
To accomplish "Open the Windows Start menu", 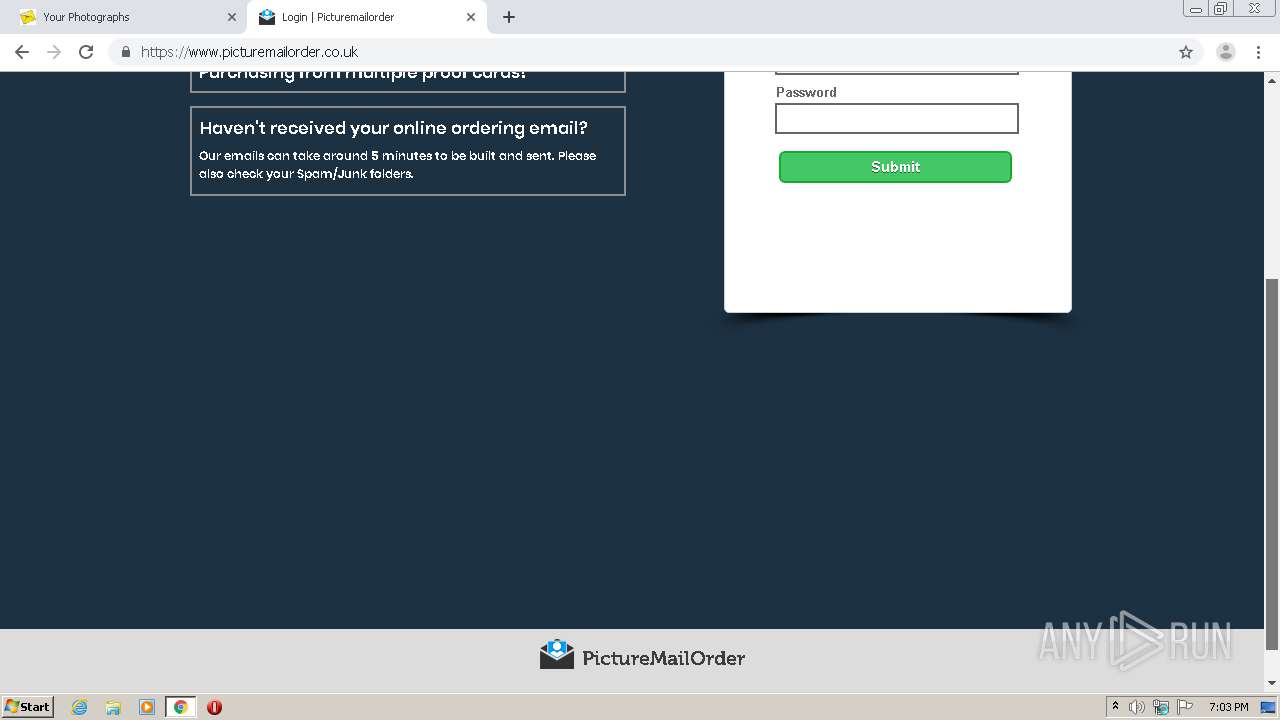I will (x=28, y=706).
